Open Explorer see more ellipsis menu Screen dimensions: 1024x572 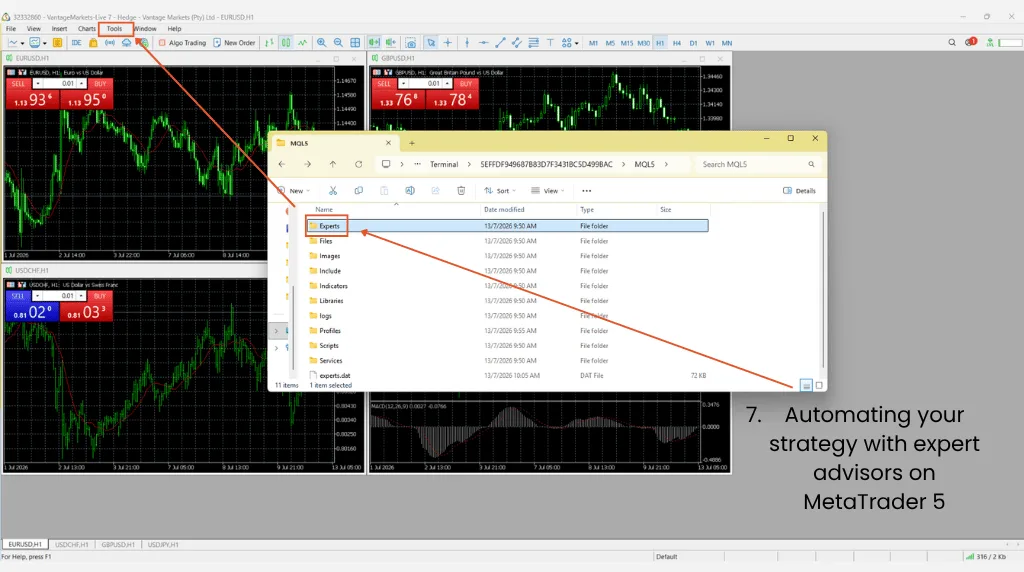(586, 191)
